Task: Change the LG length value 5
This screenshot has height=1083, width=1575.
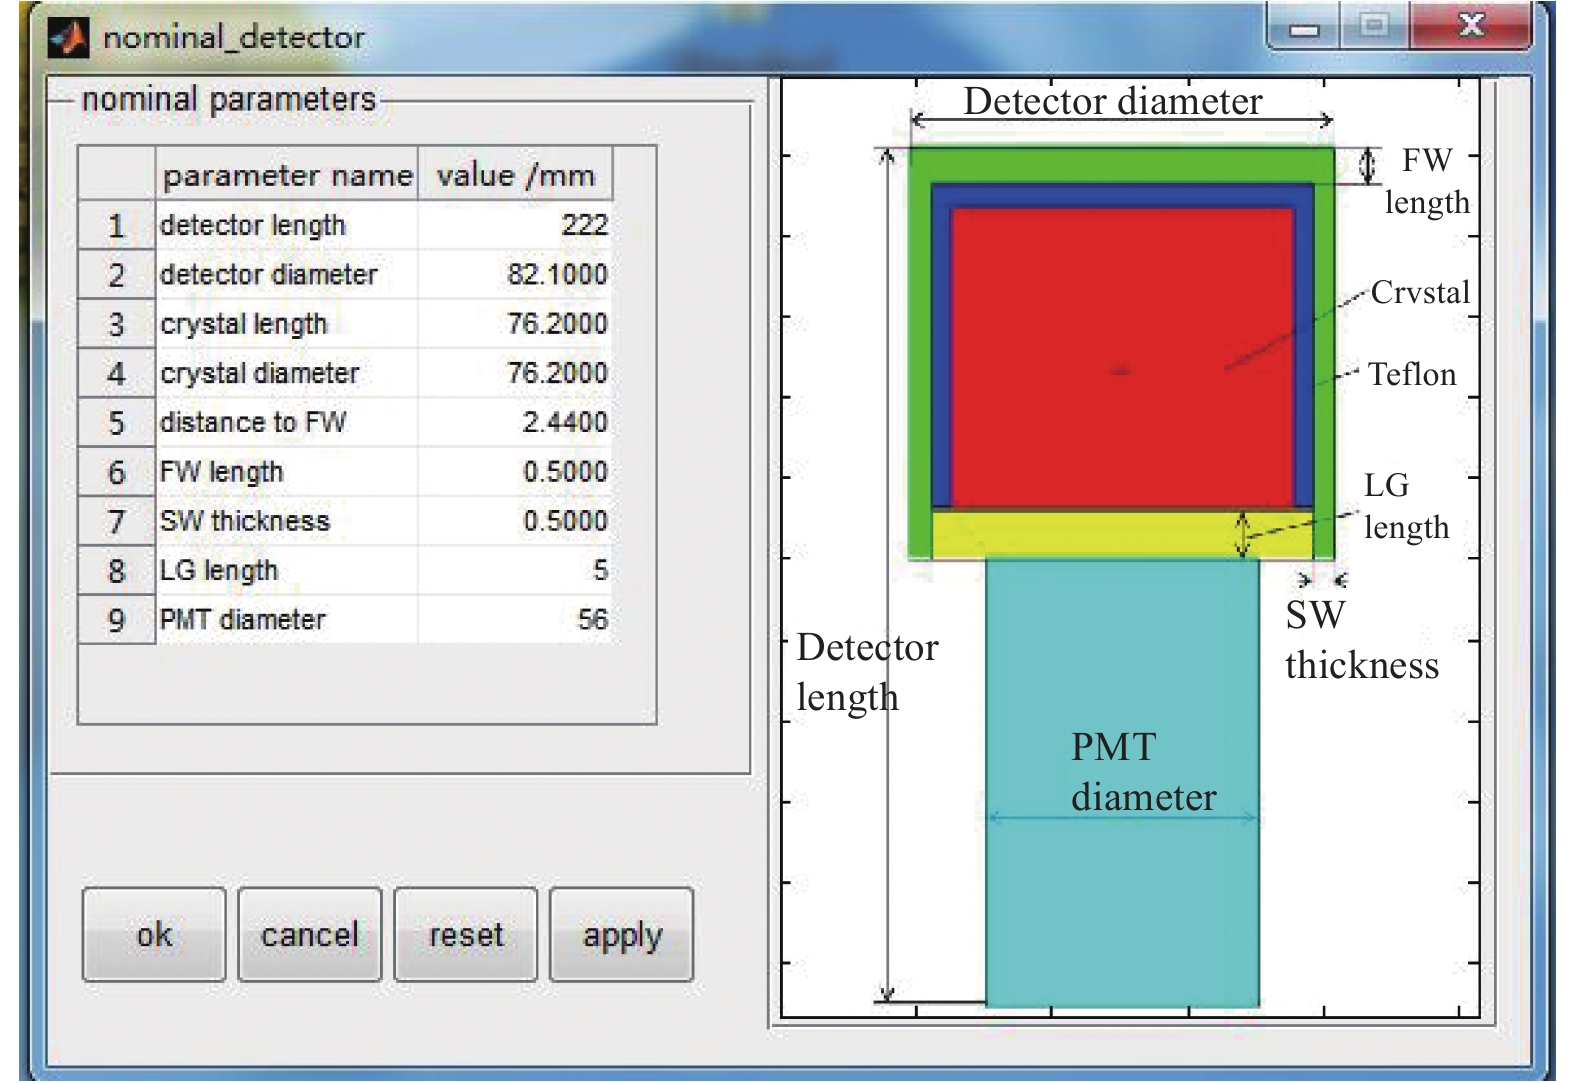Action: pyautogui.click(x=514, y=570)
